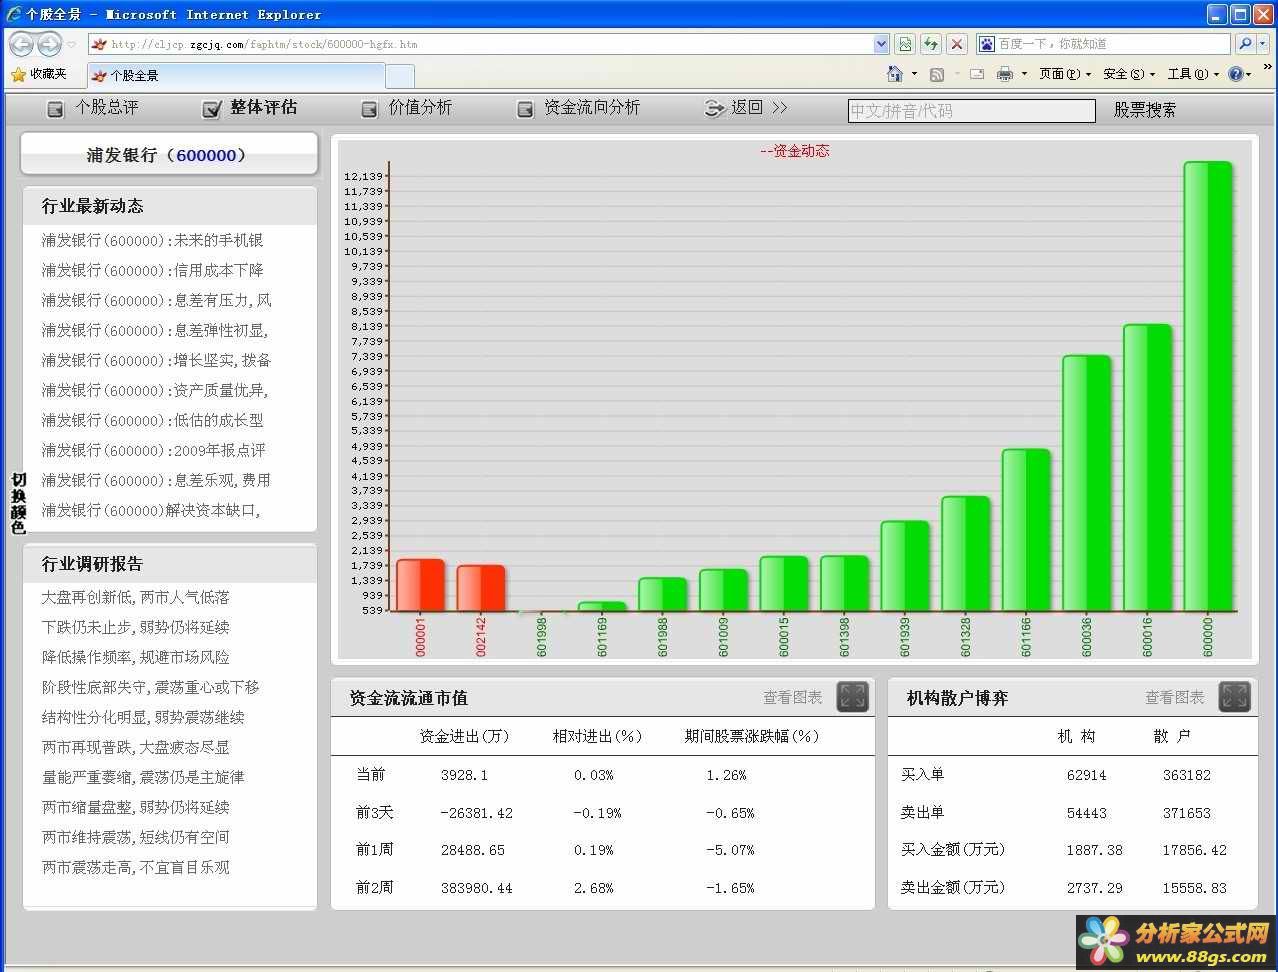The image size is (1278, 972).
Task: Open the recent pages dropdown beside navigation arrows
Action: (x=71, y=45)
